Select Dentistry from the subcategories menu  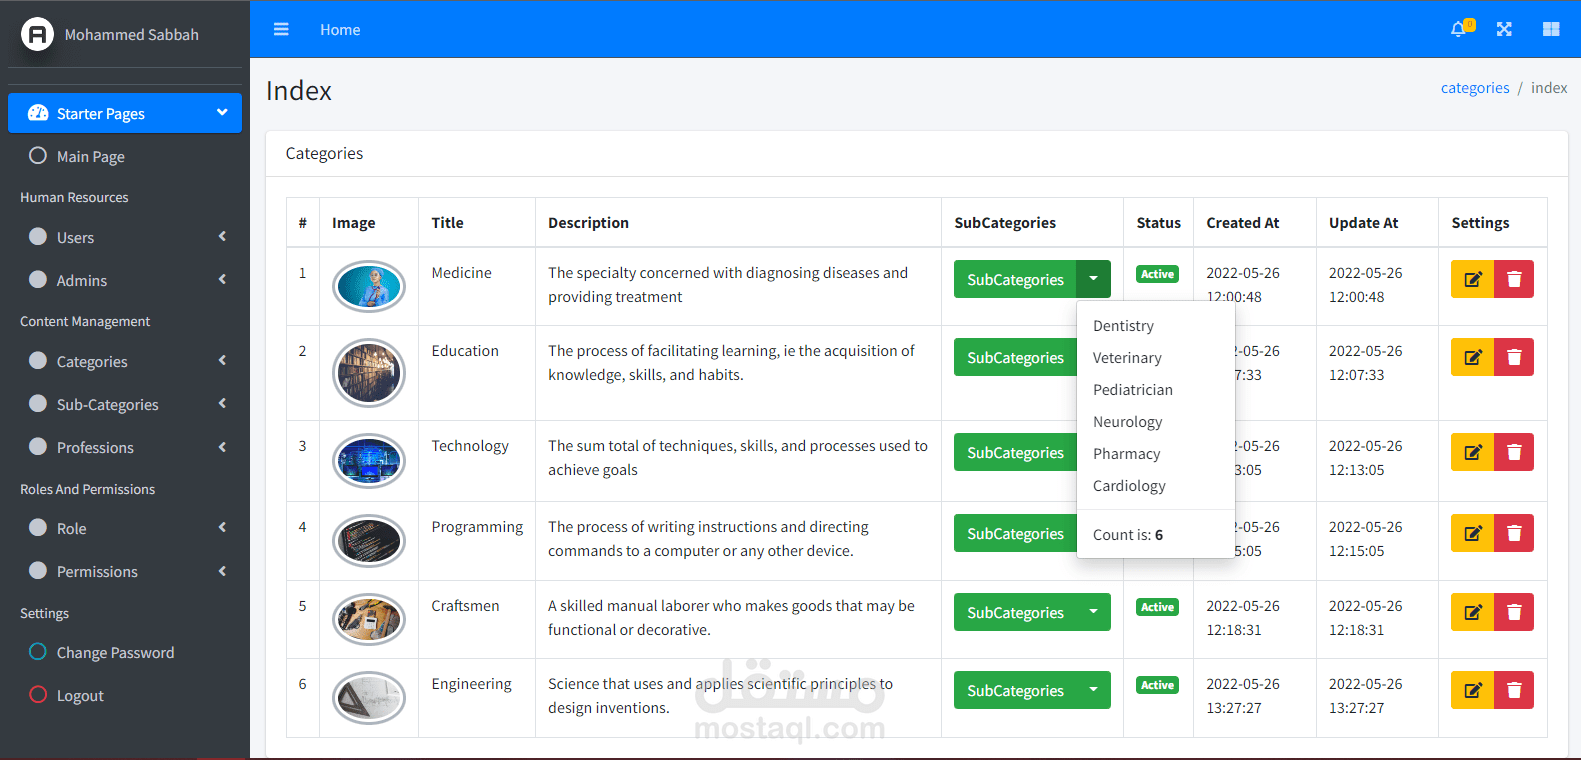pyautogui.click(x=1123, y=326)
